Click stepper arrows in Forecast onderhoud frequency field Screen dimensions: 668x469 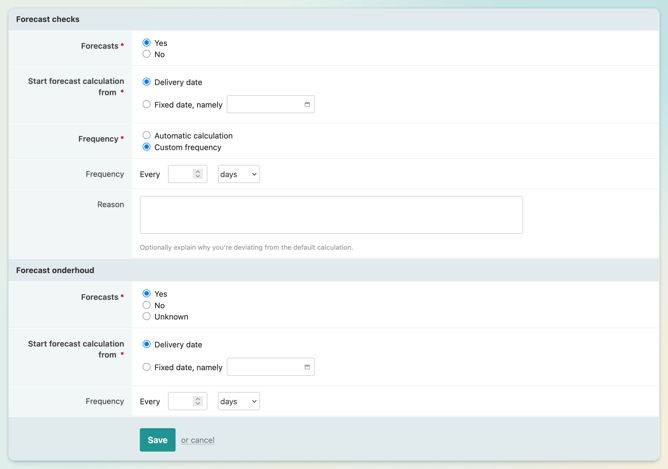(198, 401)
